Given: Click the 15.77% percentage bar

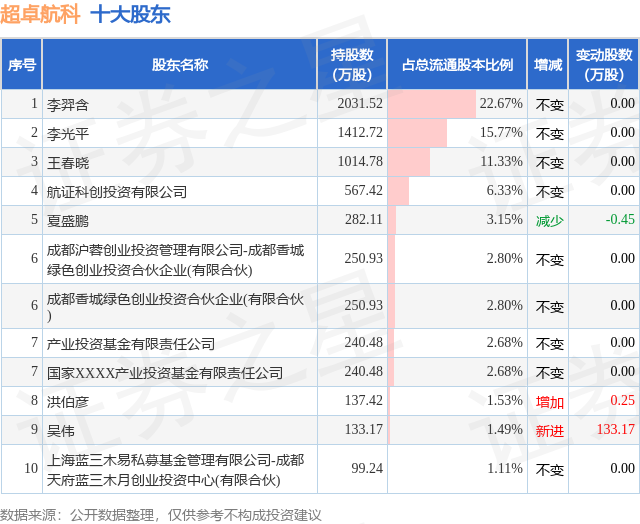Looking at the screenshot, I should tap(418, 133).
